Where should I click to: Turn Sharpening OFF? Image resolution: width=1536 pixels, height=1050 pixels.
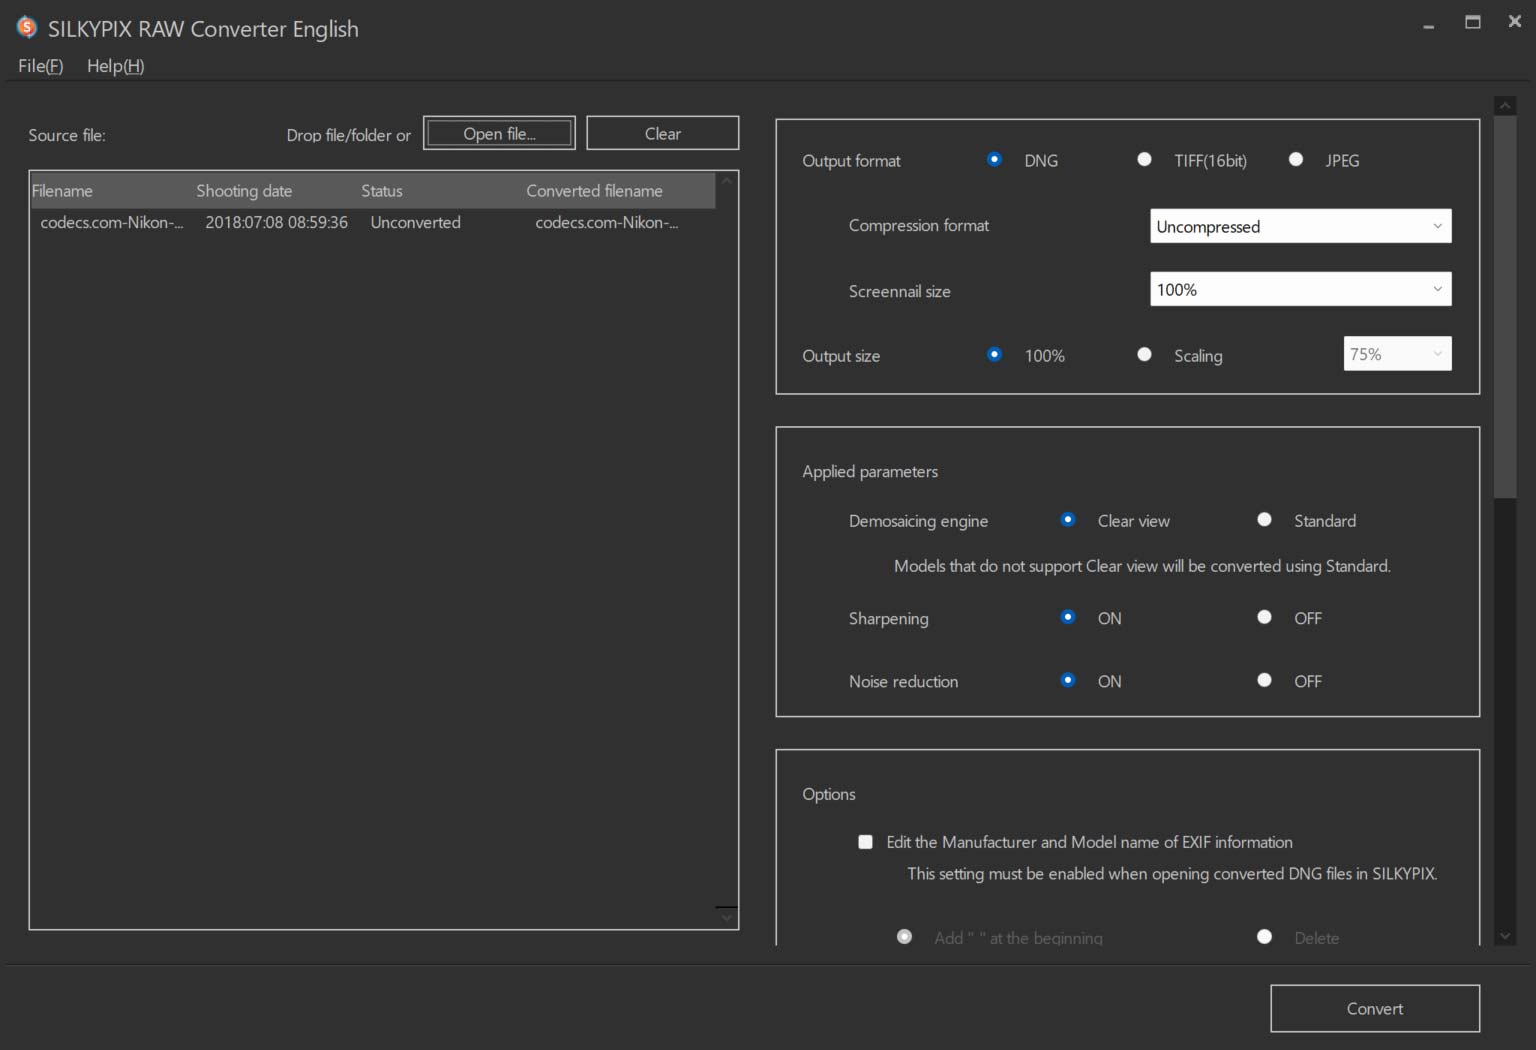point(1264,617)
